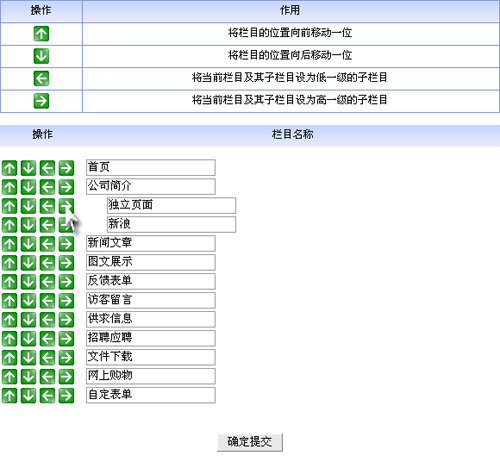Click the 网上购物 name field

pos(151,376)
